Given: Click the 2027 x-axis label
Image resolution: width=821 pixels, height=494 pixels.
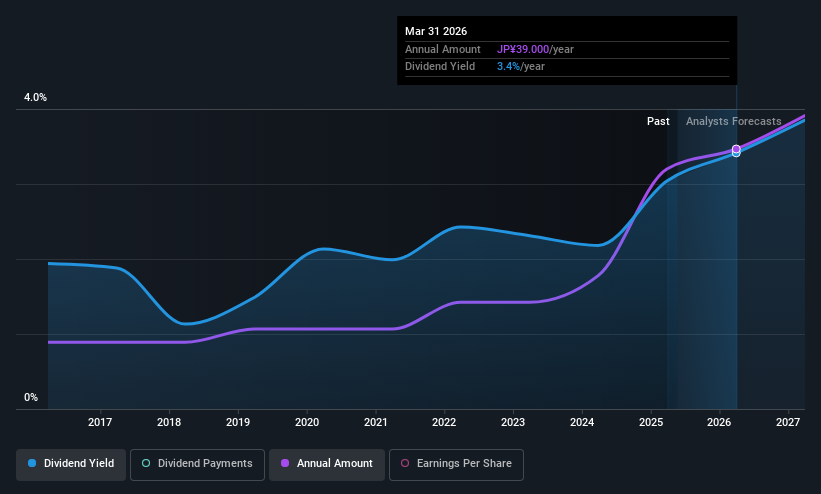Looking at the screenshot, I should click(788, 422).
